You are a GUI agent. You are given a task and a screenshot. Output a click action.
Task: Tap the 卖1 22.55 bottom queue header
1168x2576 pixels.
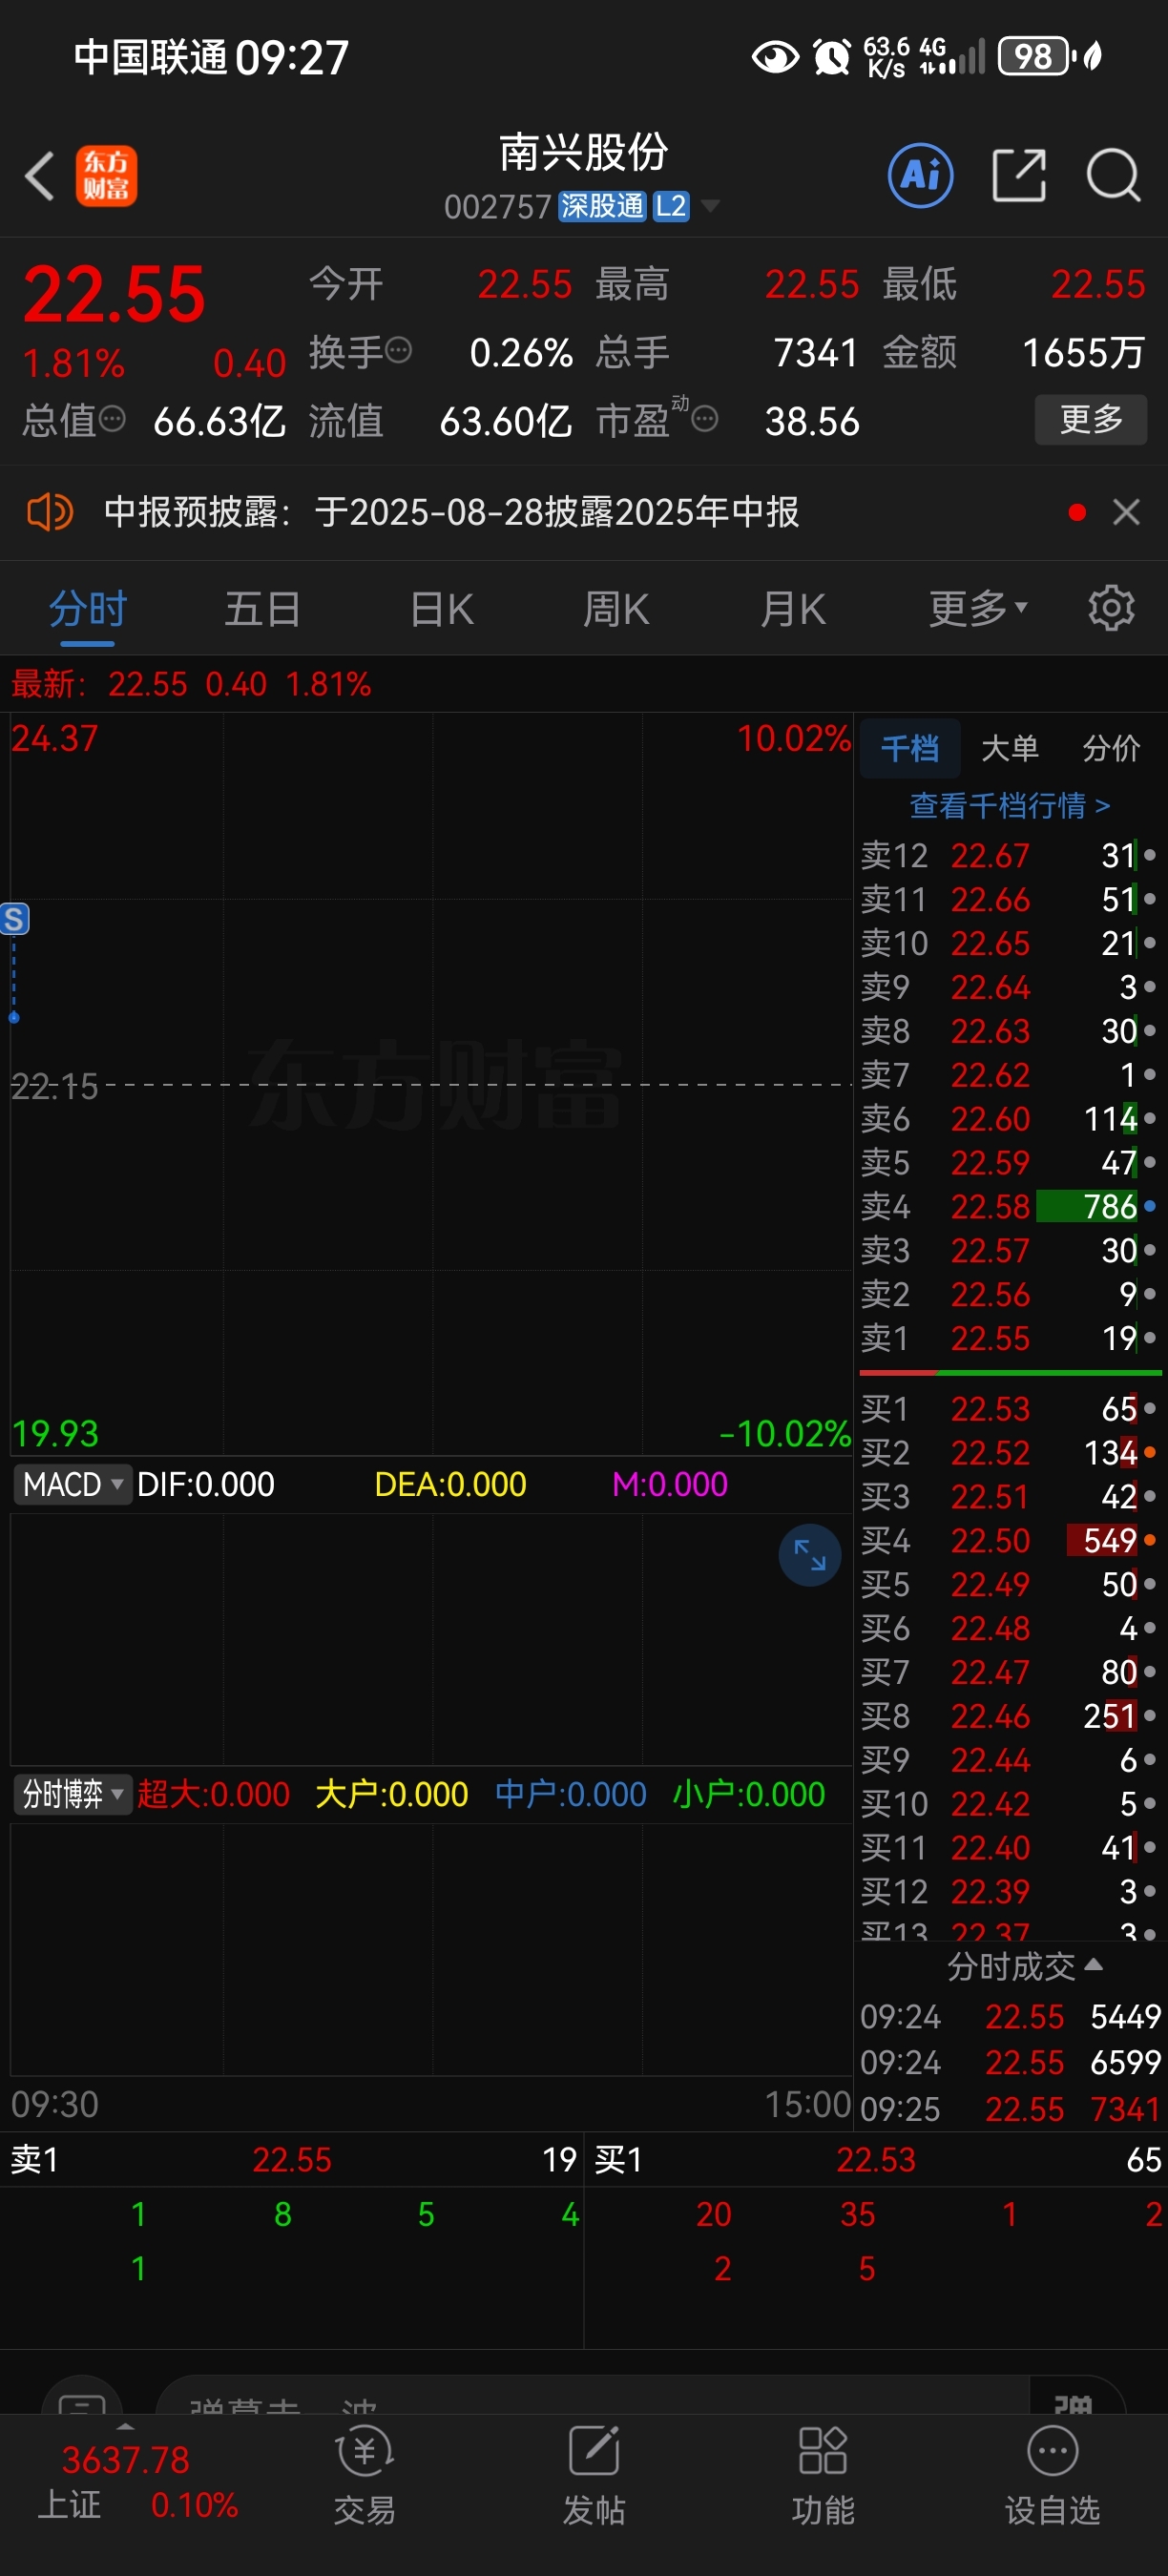click(292, 2160)
